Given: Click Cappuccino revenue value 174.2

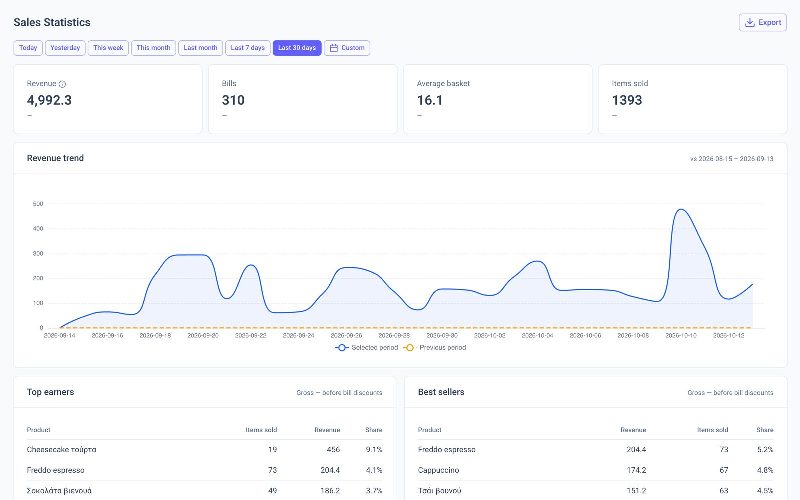Looking at the screenshot, I should tap(636, 470).
